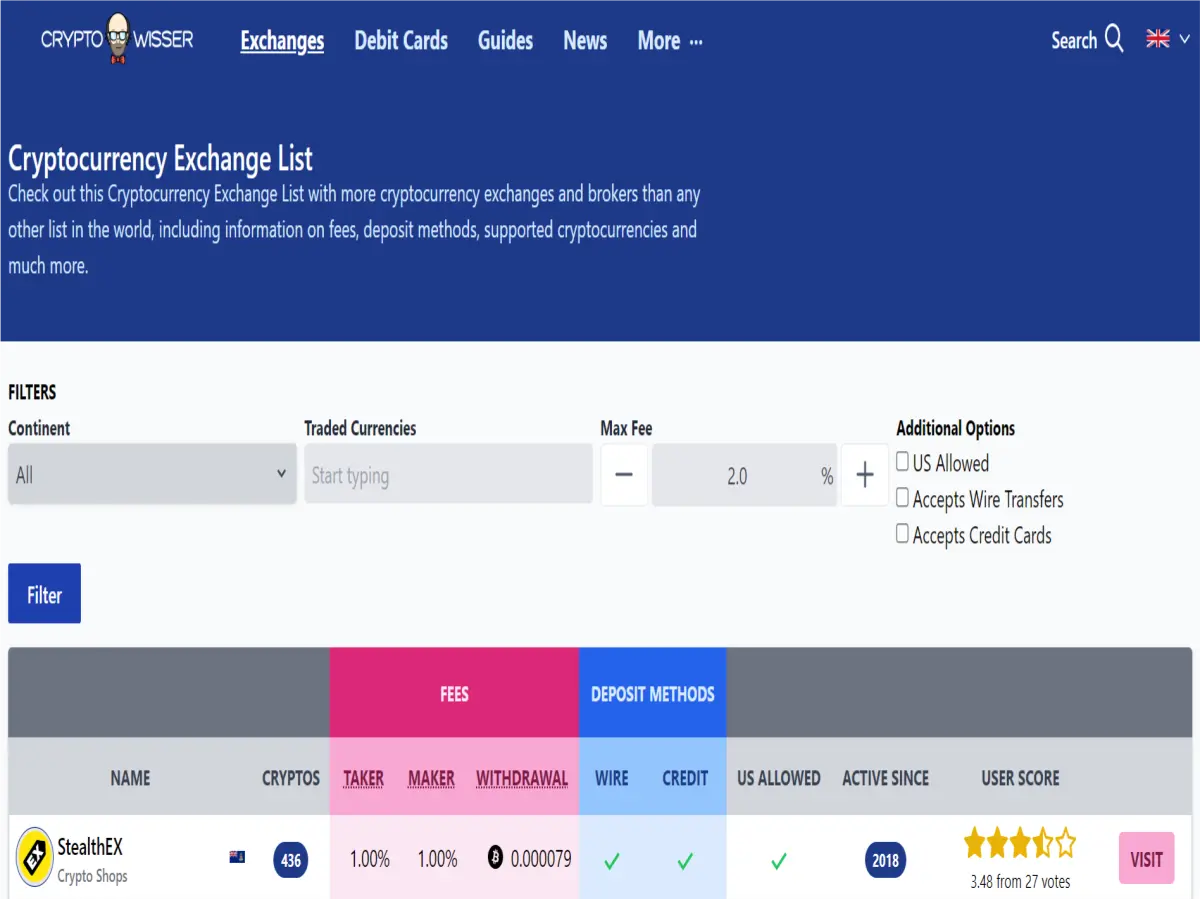This screenshot has height=899, width=1200.
Task: Focus the Traded Currencies input field
Action: tap(448, 474)
